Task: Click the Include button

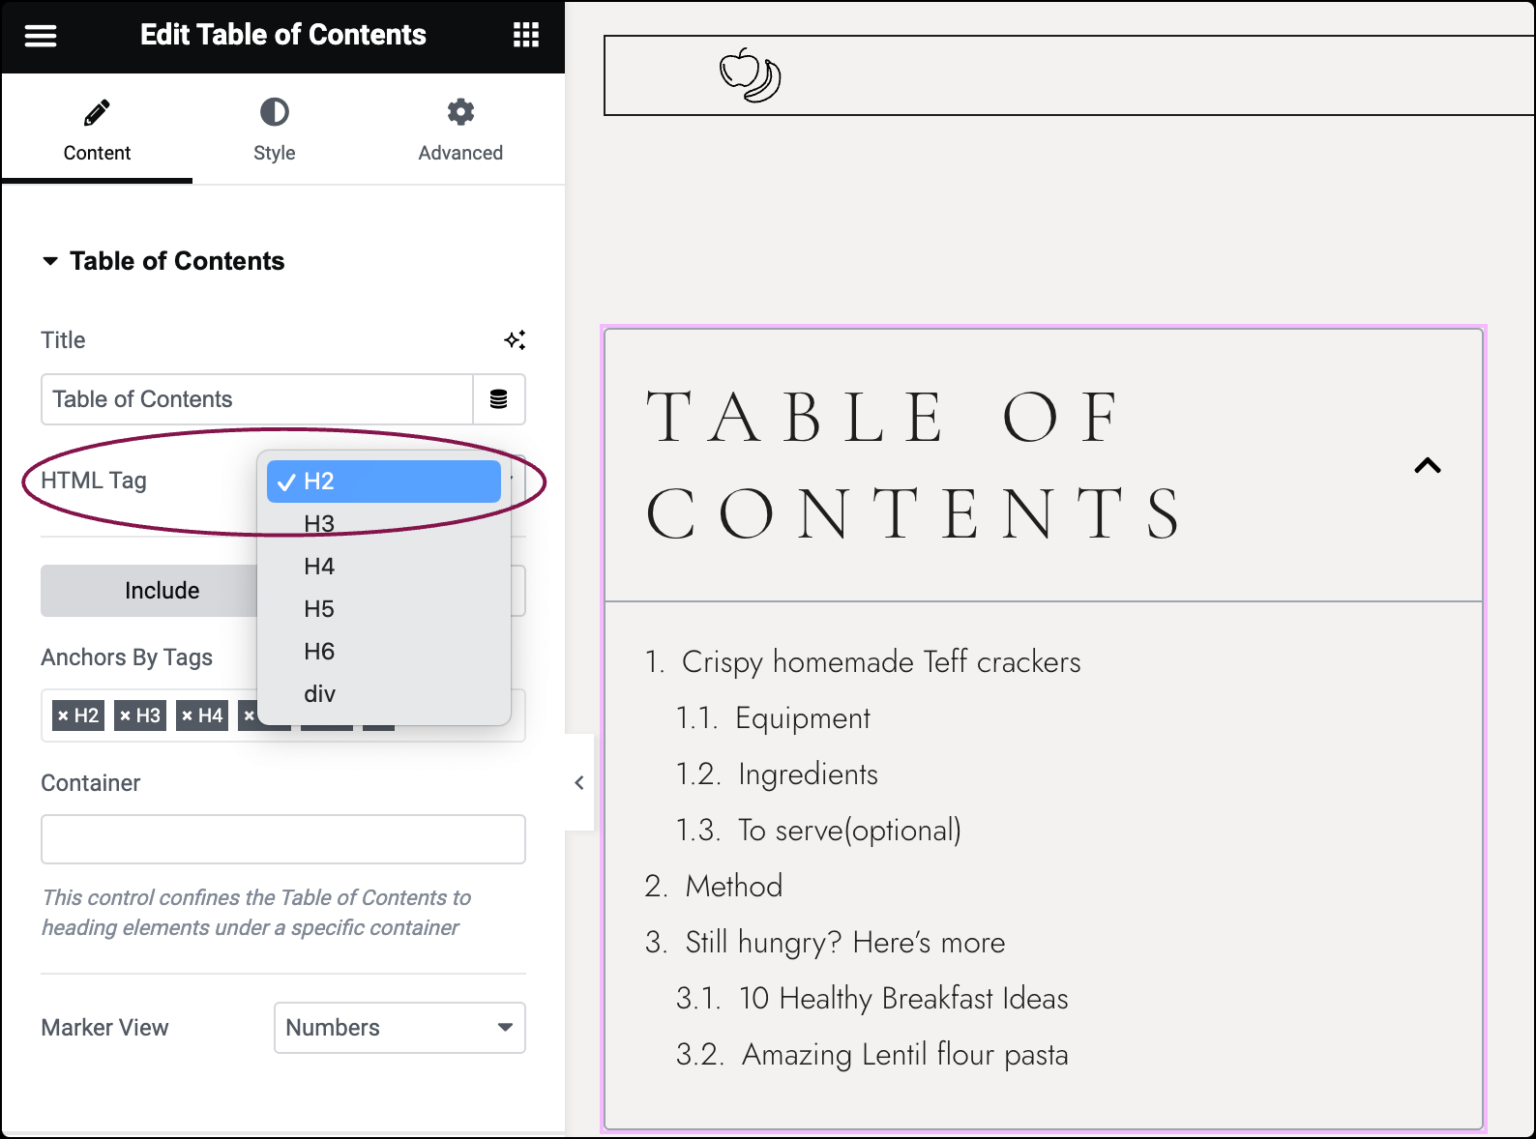Action: pos(162,590)
